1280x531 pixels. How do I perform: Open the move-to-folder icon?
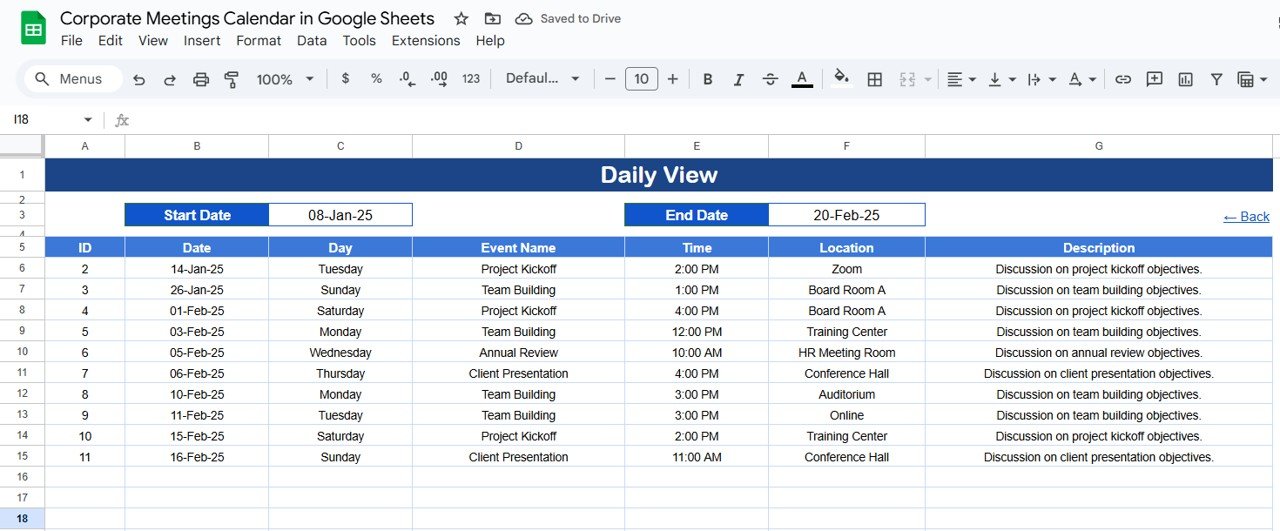click(x=492, y=19)
